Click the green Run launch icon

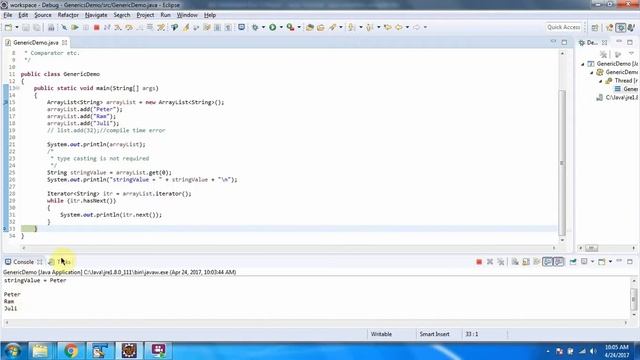(x=273, y=27)
